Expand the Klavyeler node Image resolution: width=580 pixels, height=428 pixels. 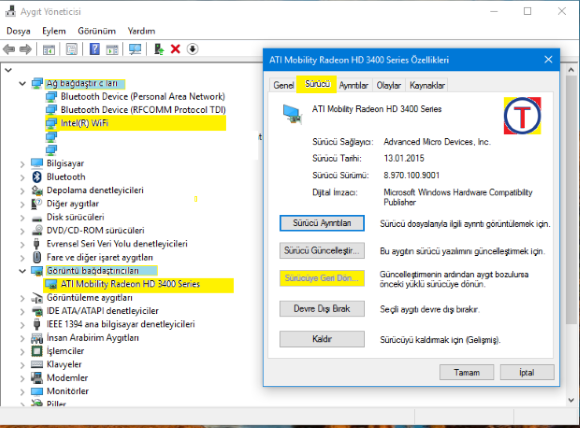(x=23, y=365)
